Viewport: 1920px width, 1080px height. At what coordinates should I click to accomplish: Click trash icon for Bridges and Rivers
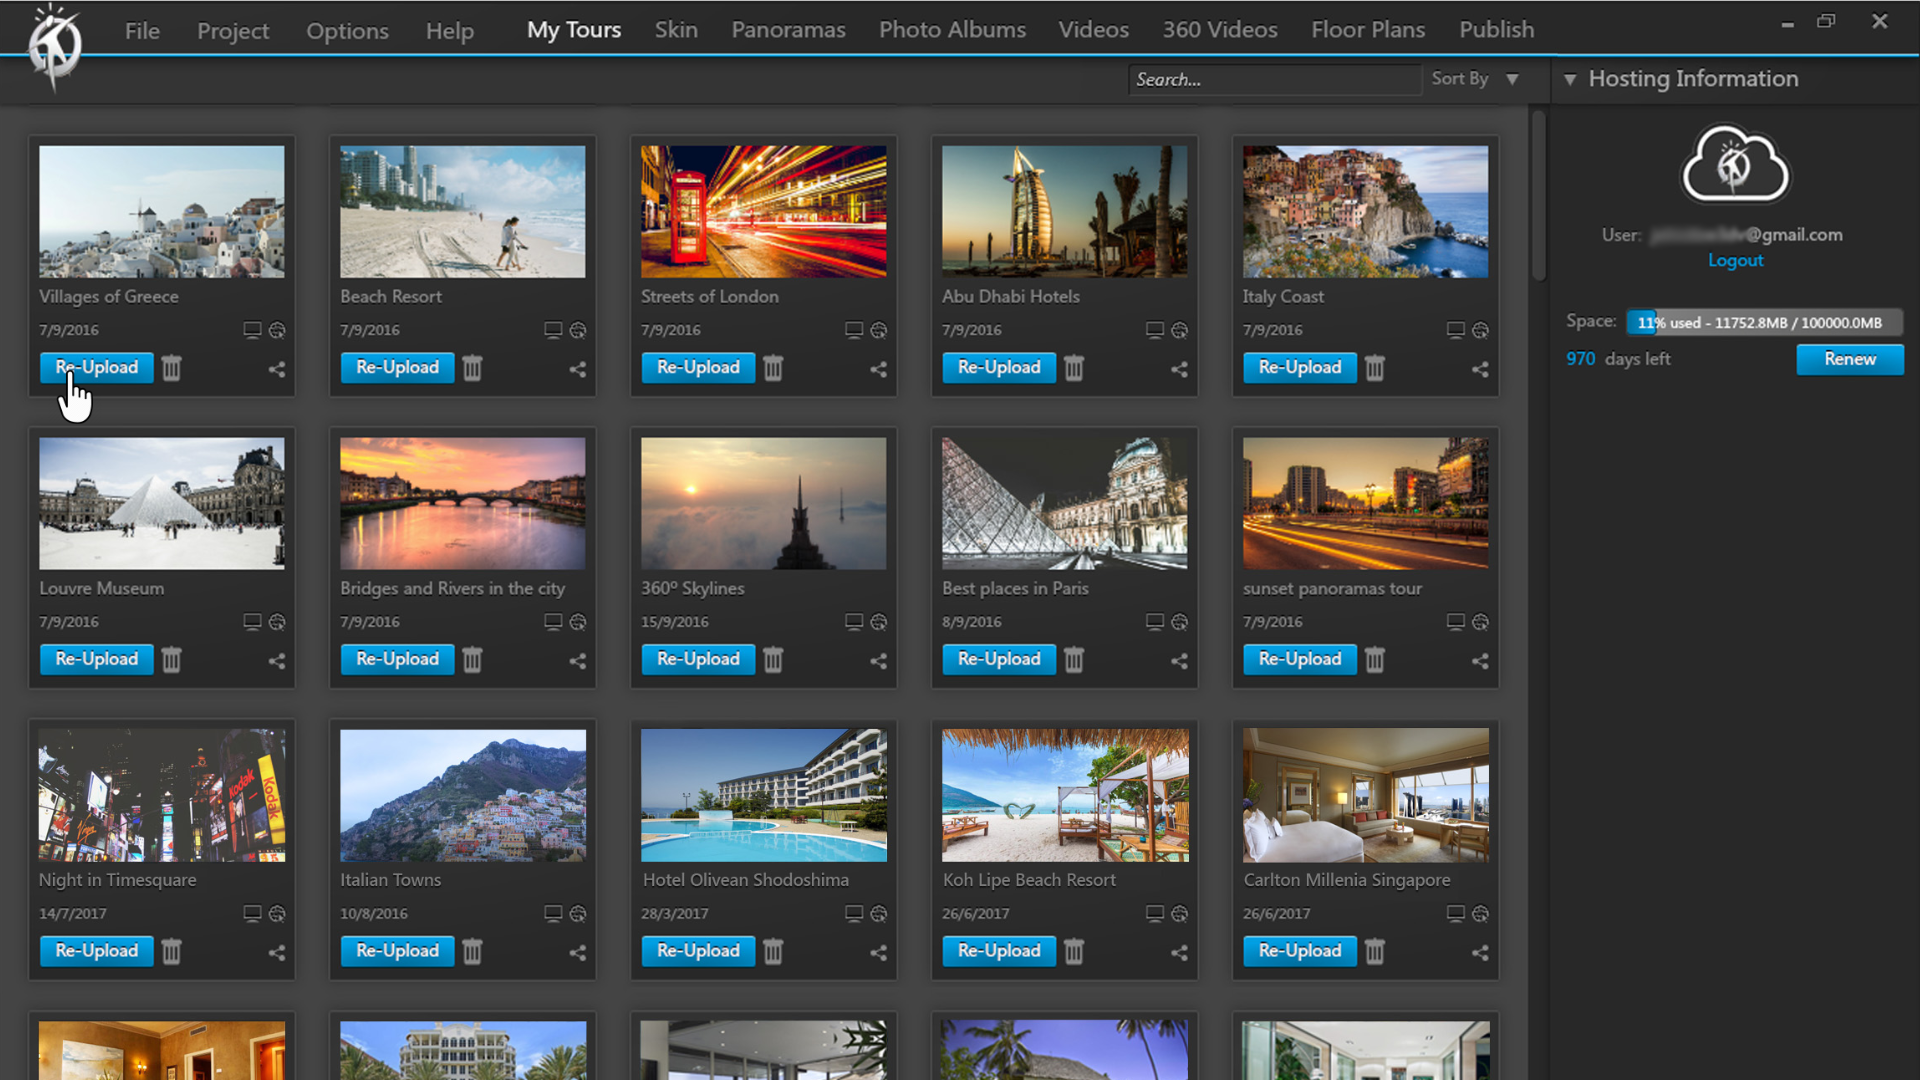coord(473,660)
